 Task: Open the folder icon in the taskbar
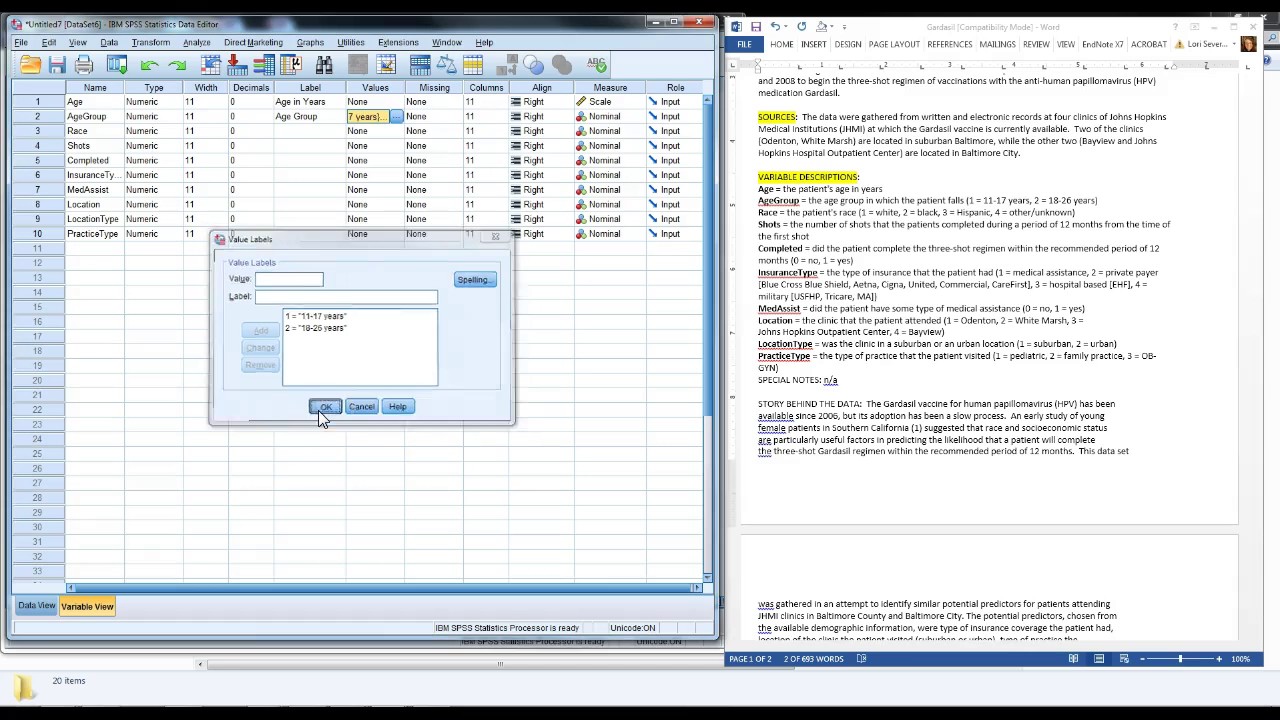pos(24,687)
